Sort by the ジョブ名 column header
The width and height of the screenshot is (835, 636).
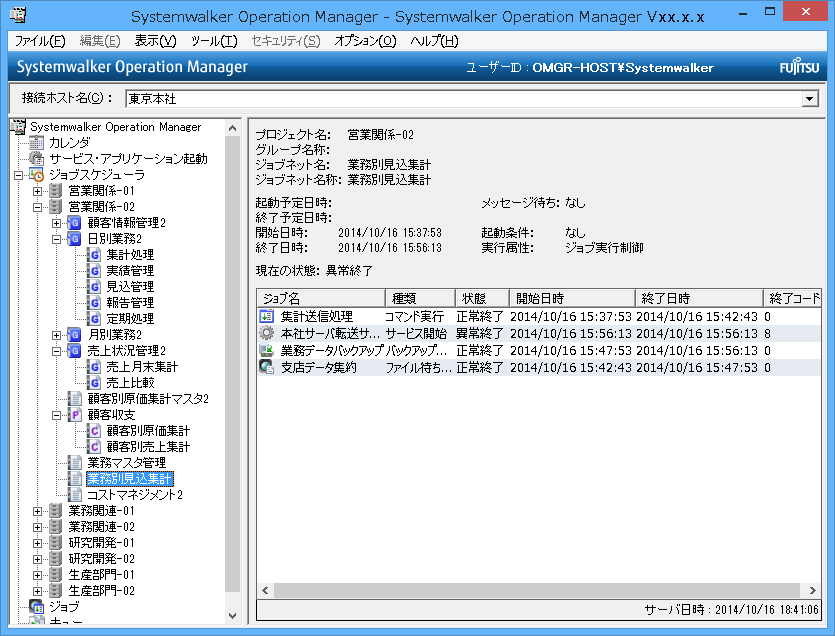tap(321, 298)
